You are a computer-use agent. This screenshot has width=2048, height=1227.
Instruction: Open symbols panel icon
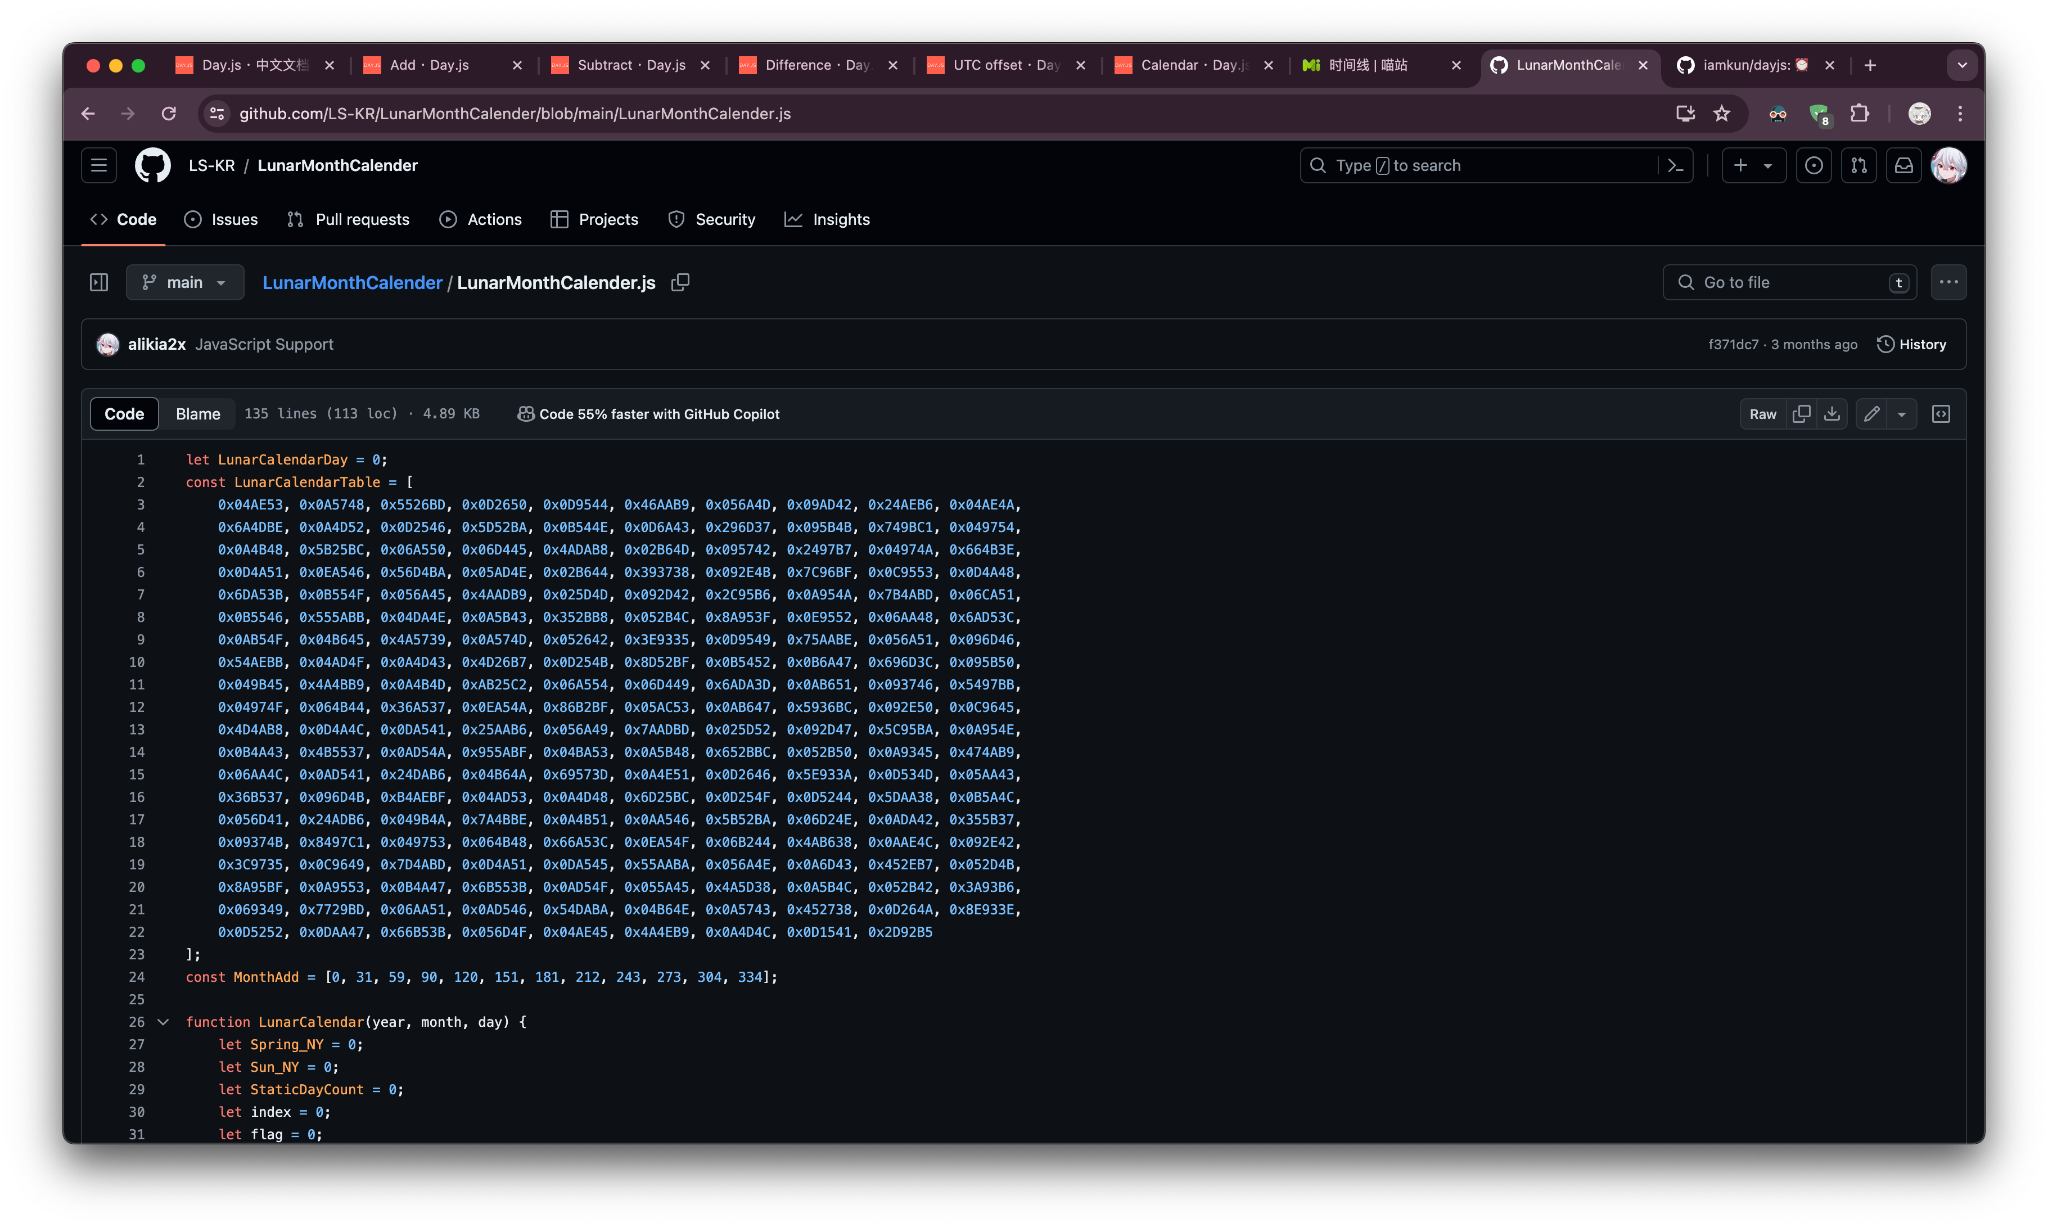[1941, 414]
